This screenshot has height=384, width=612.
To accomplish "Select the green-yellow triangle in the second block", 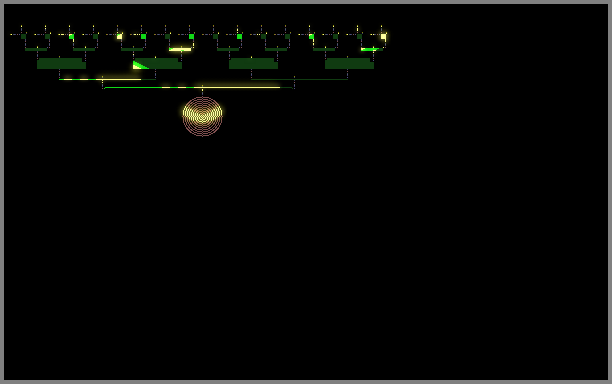I will tap(139, 66).
